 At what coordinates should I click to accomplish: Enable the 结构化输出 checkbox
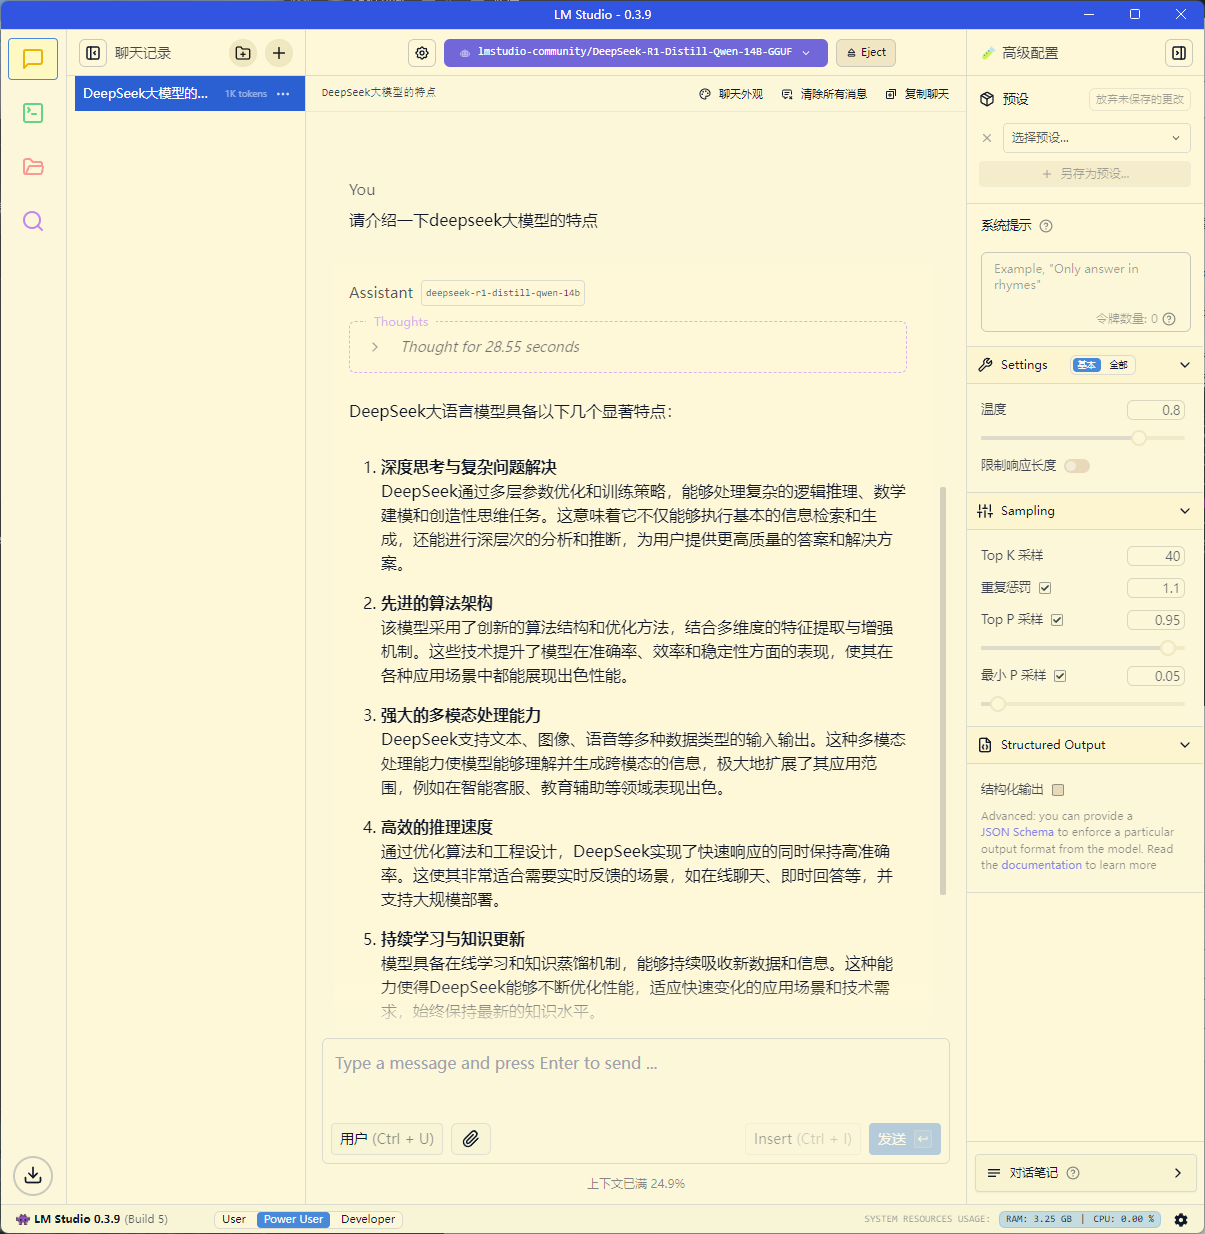(x=1058, y=790)
